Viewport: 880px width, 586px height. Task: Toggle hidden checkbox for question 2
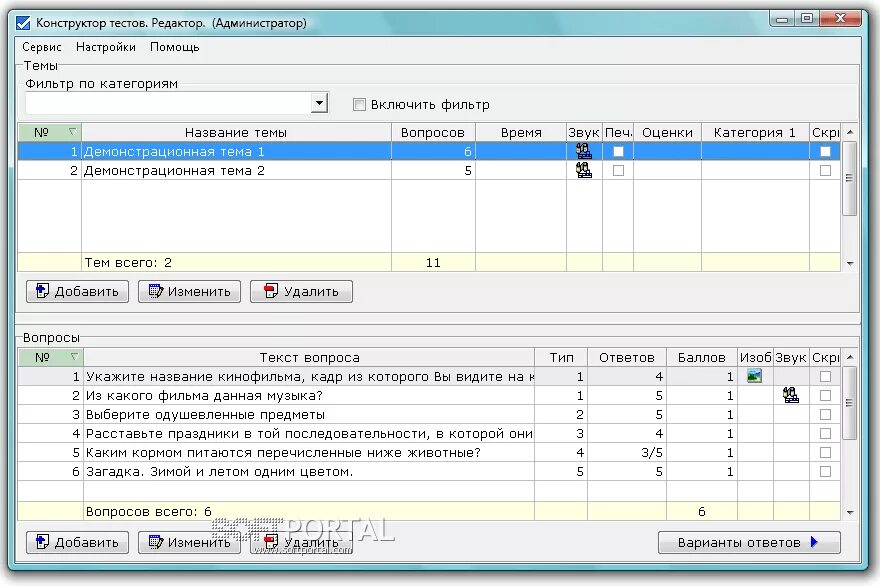[825, 395]
